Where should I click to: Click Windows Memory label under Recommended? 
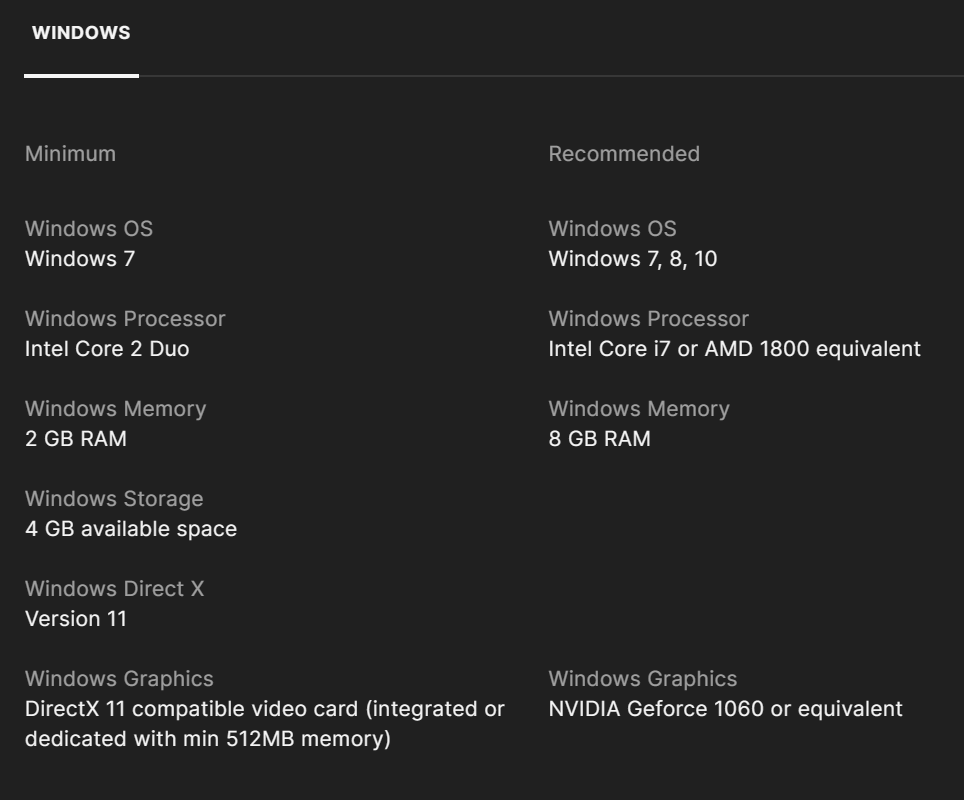(x=638, y=409)
